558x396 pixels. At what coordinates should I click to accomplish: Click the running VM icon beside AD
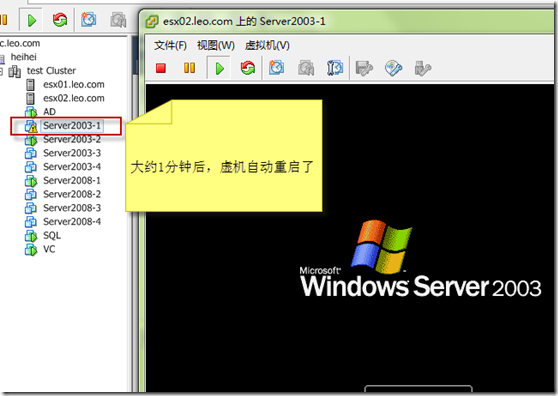pos(31,112)
